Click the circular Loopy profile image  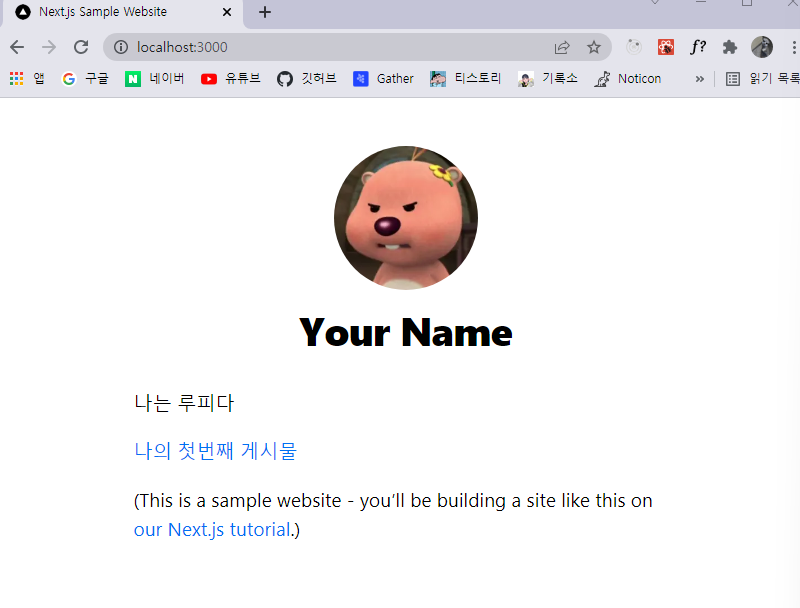pyautogui.click(x=406, y=218)
